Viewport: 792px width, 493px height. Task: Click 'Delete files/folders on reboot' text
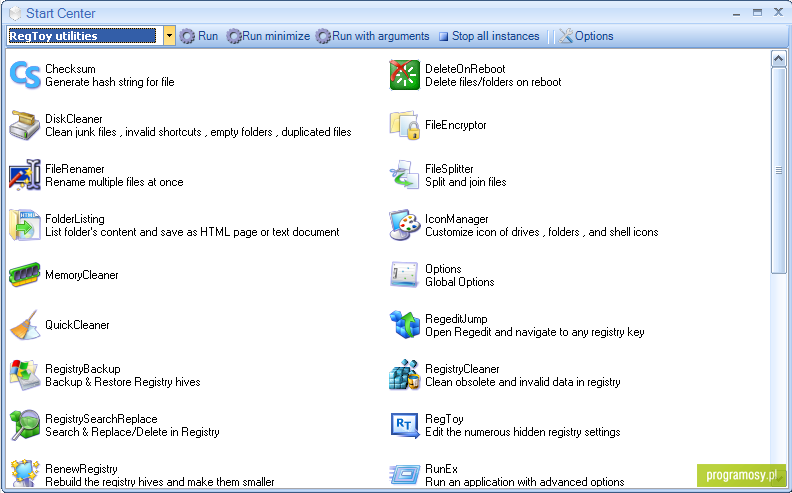493,82
